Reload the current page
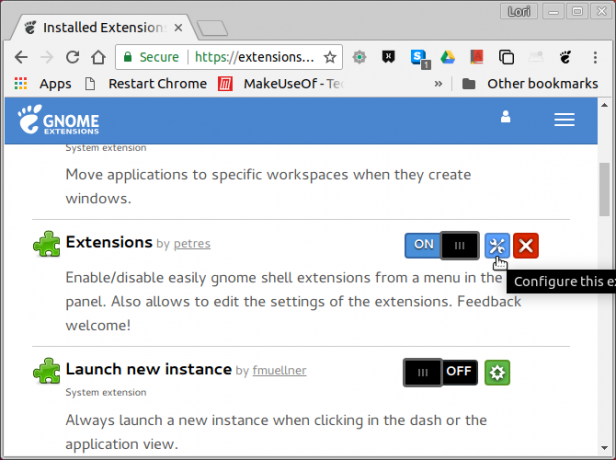The height and width of the screenshot is (460, 616). (x=73, y=57)
